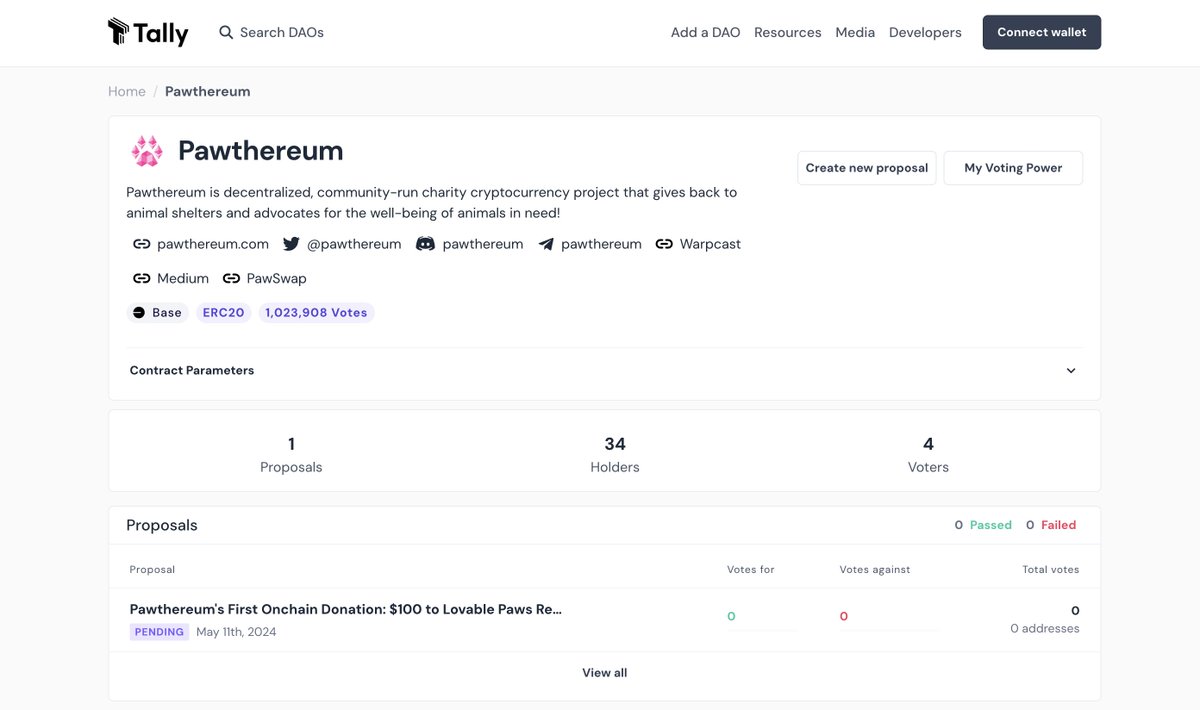Click the 1,023,908 Votes tag
Image resolution: width=1200 pixels, height=710 pixels.
pos(316,313)
